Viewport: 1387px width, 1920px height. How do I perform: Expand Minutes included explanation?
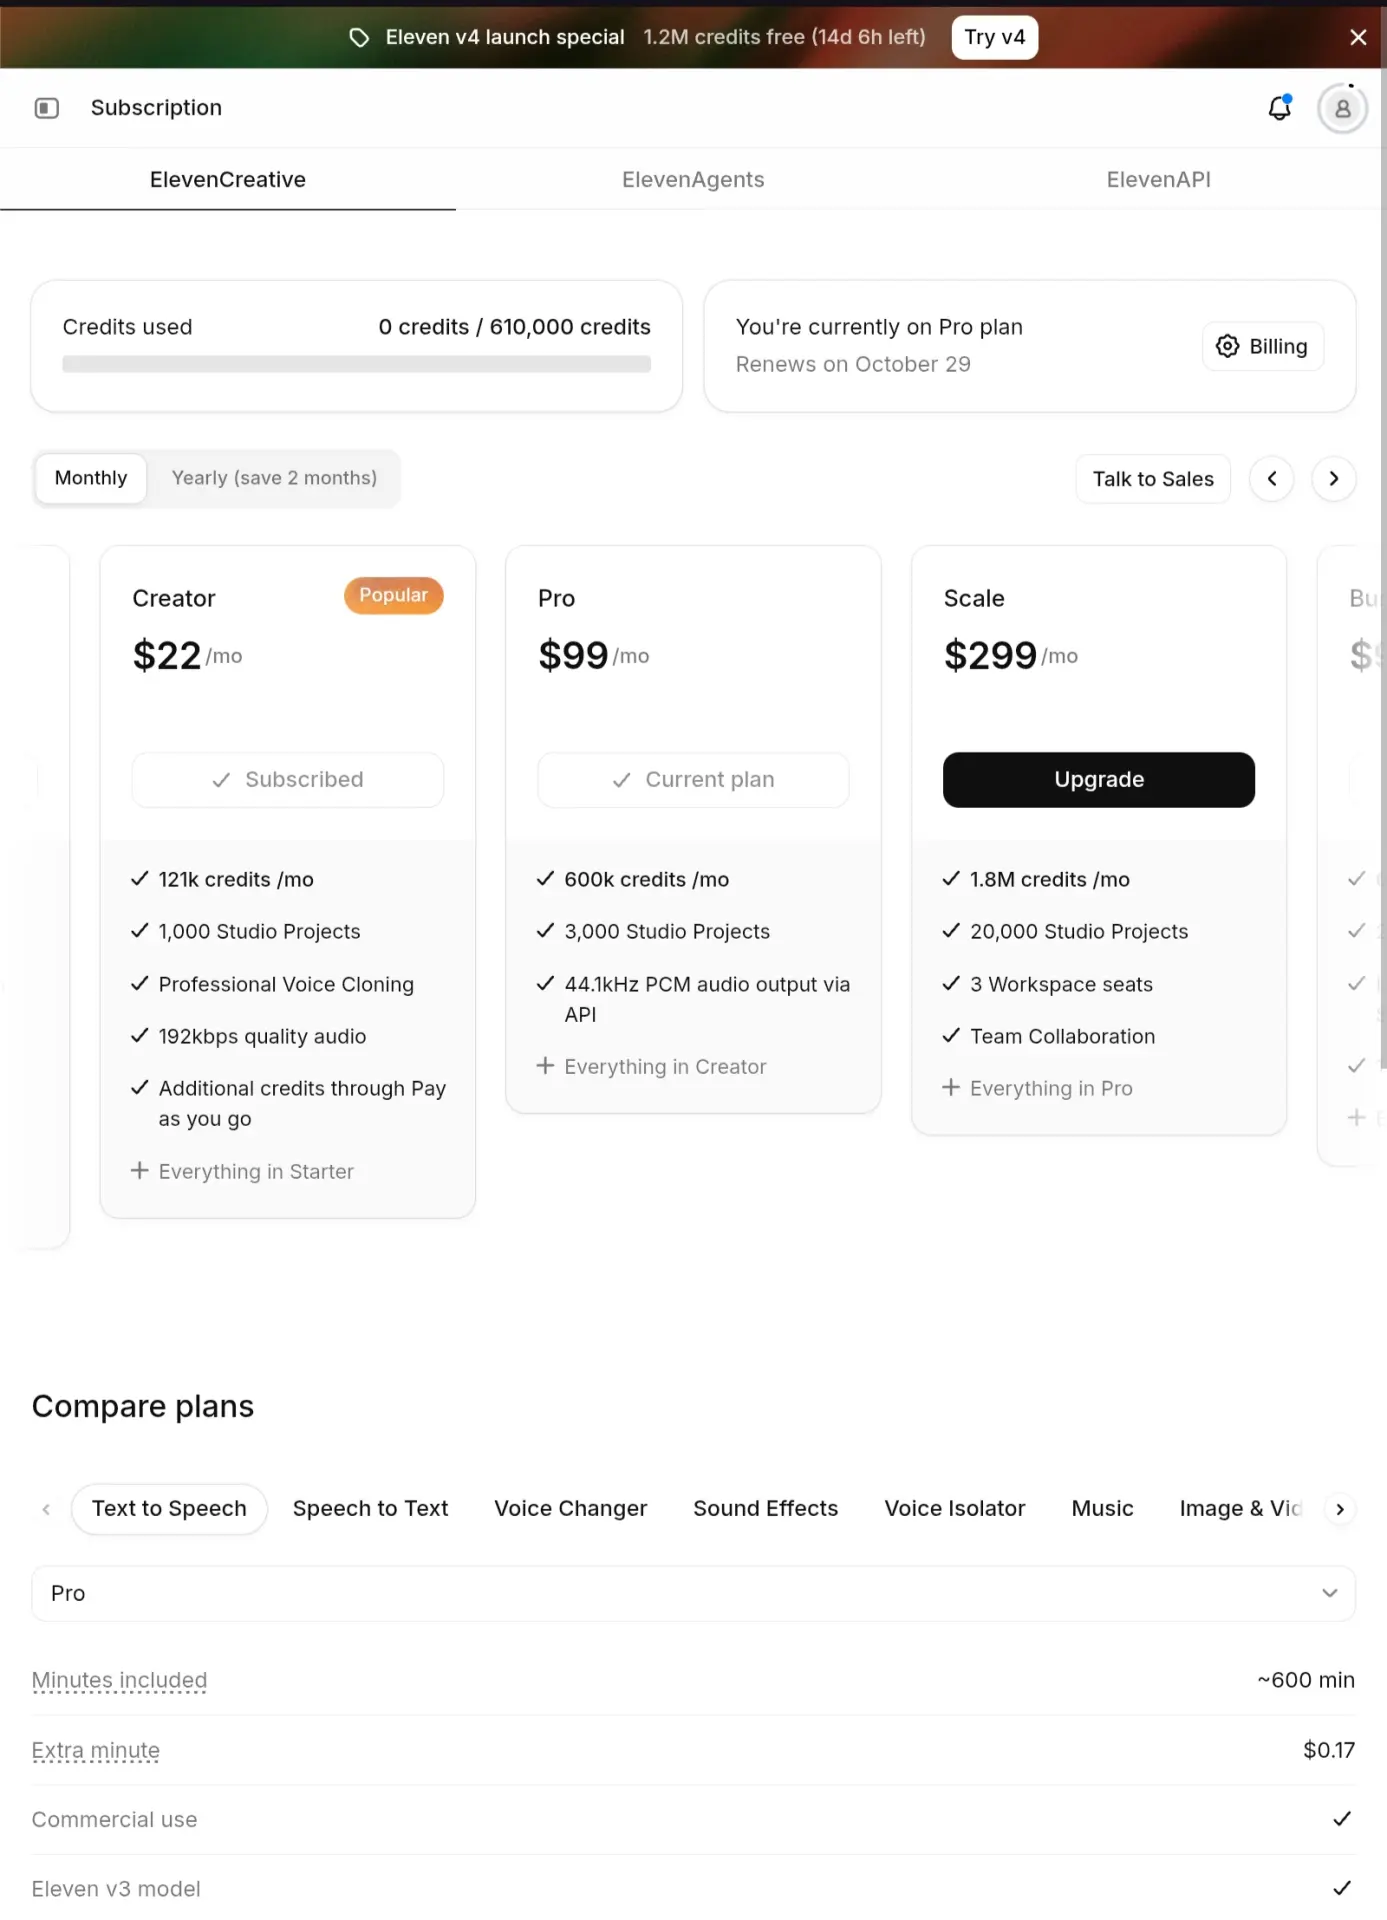point(119,1680)
